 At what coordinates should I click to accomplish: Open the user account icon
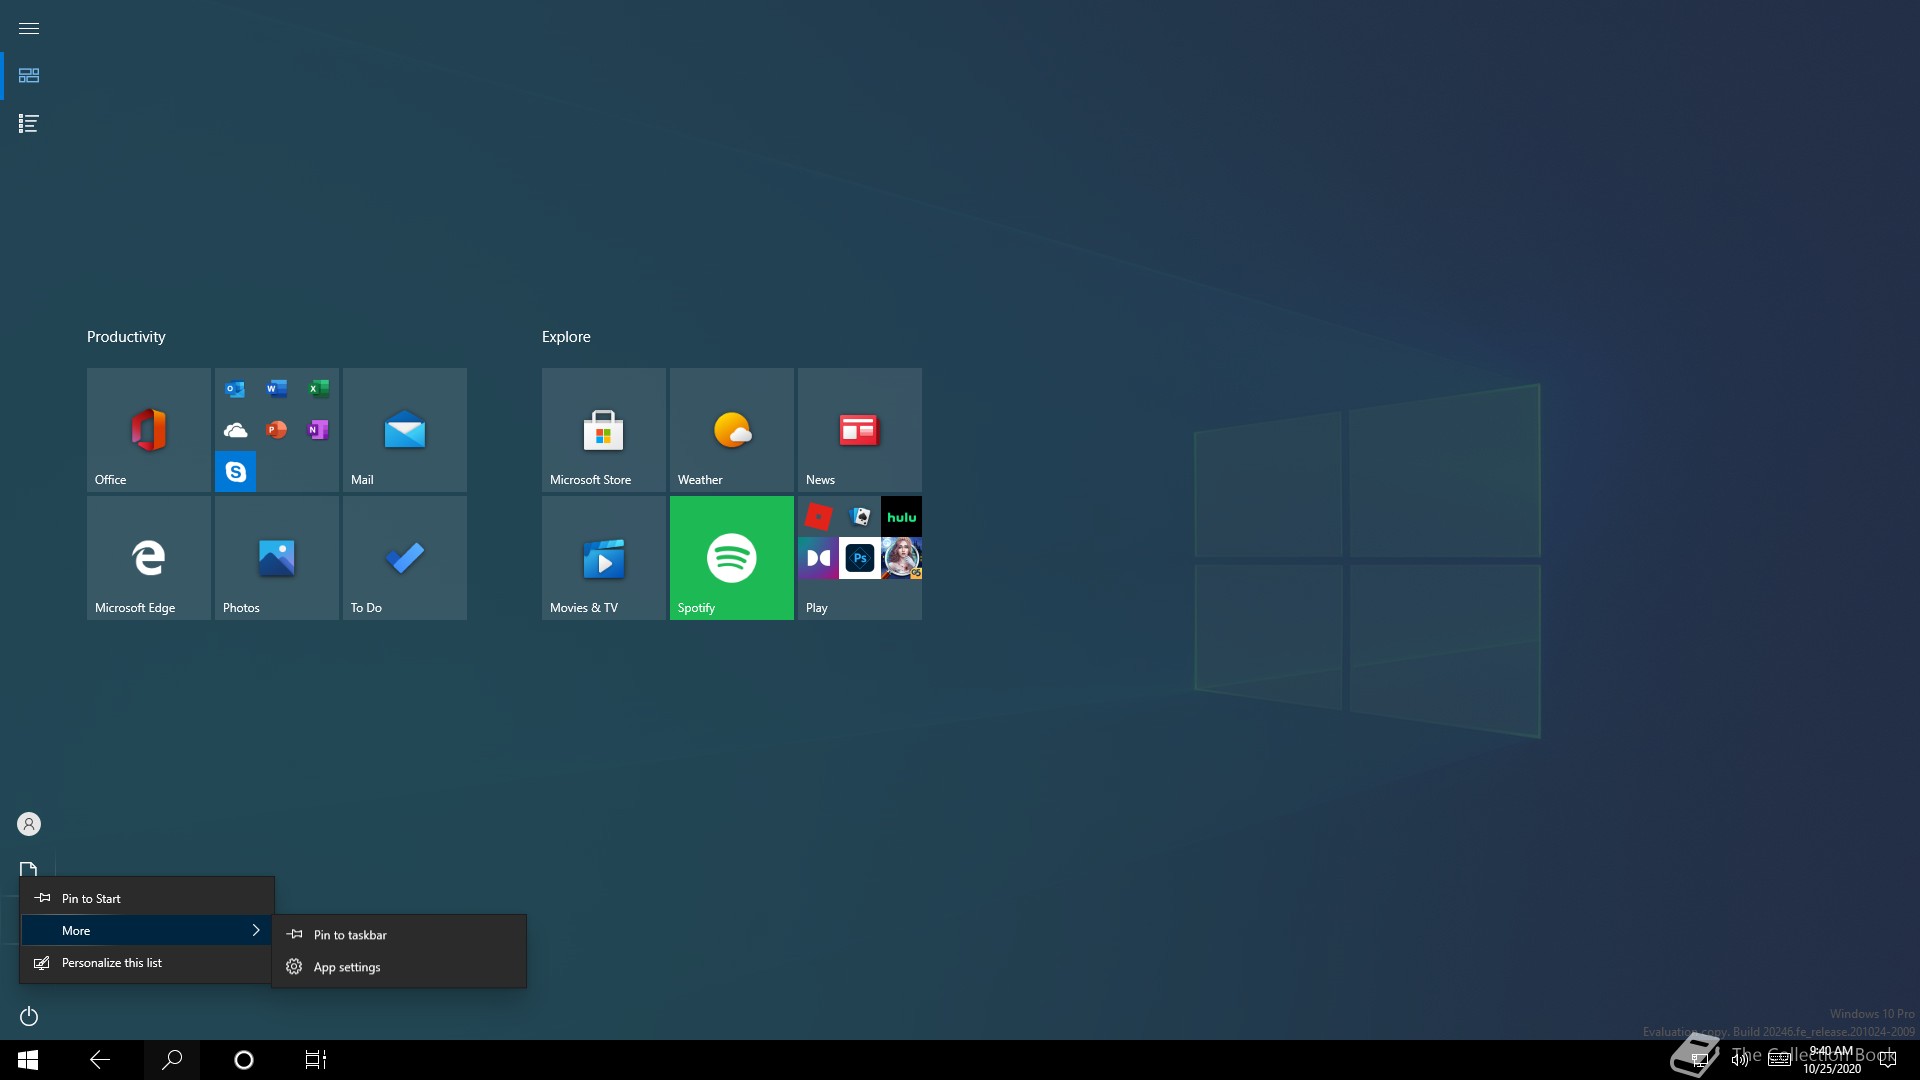pos(29,824)
